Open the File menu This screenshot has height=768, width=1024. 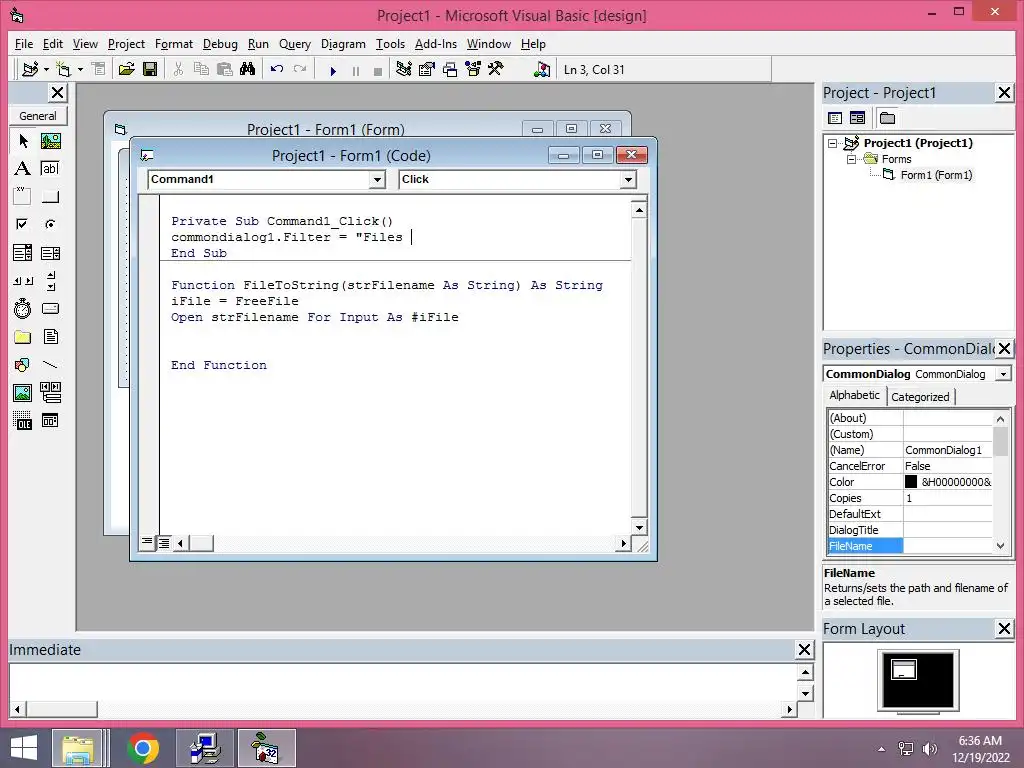click(x=24, y=44)
